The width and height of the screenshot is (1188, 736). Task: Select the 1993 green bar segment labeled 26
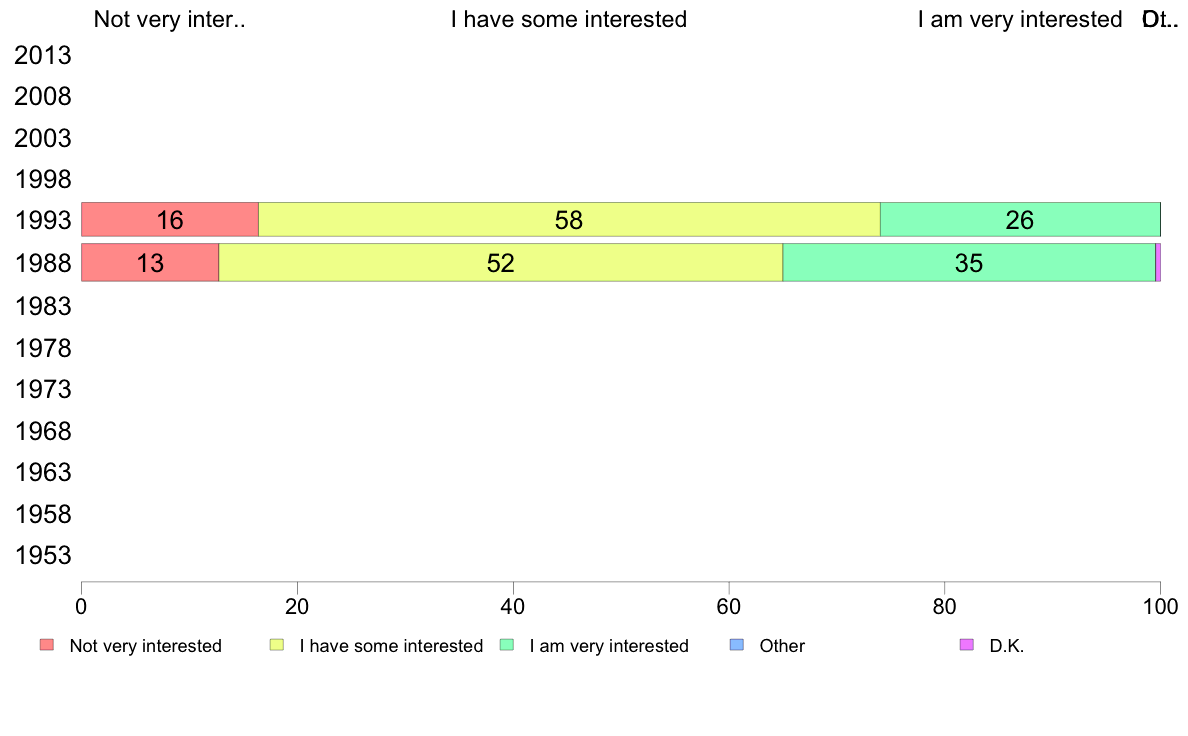(1020, 220)
